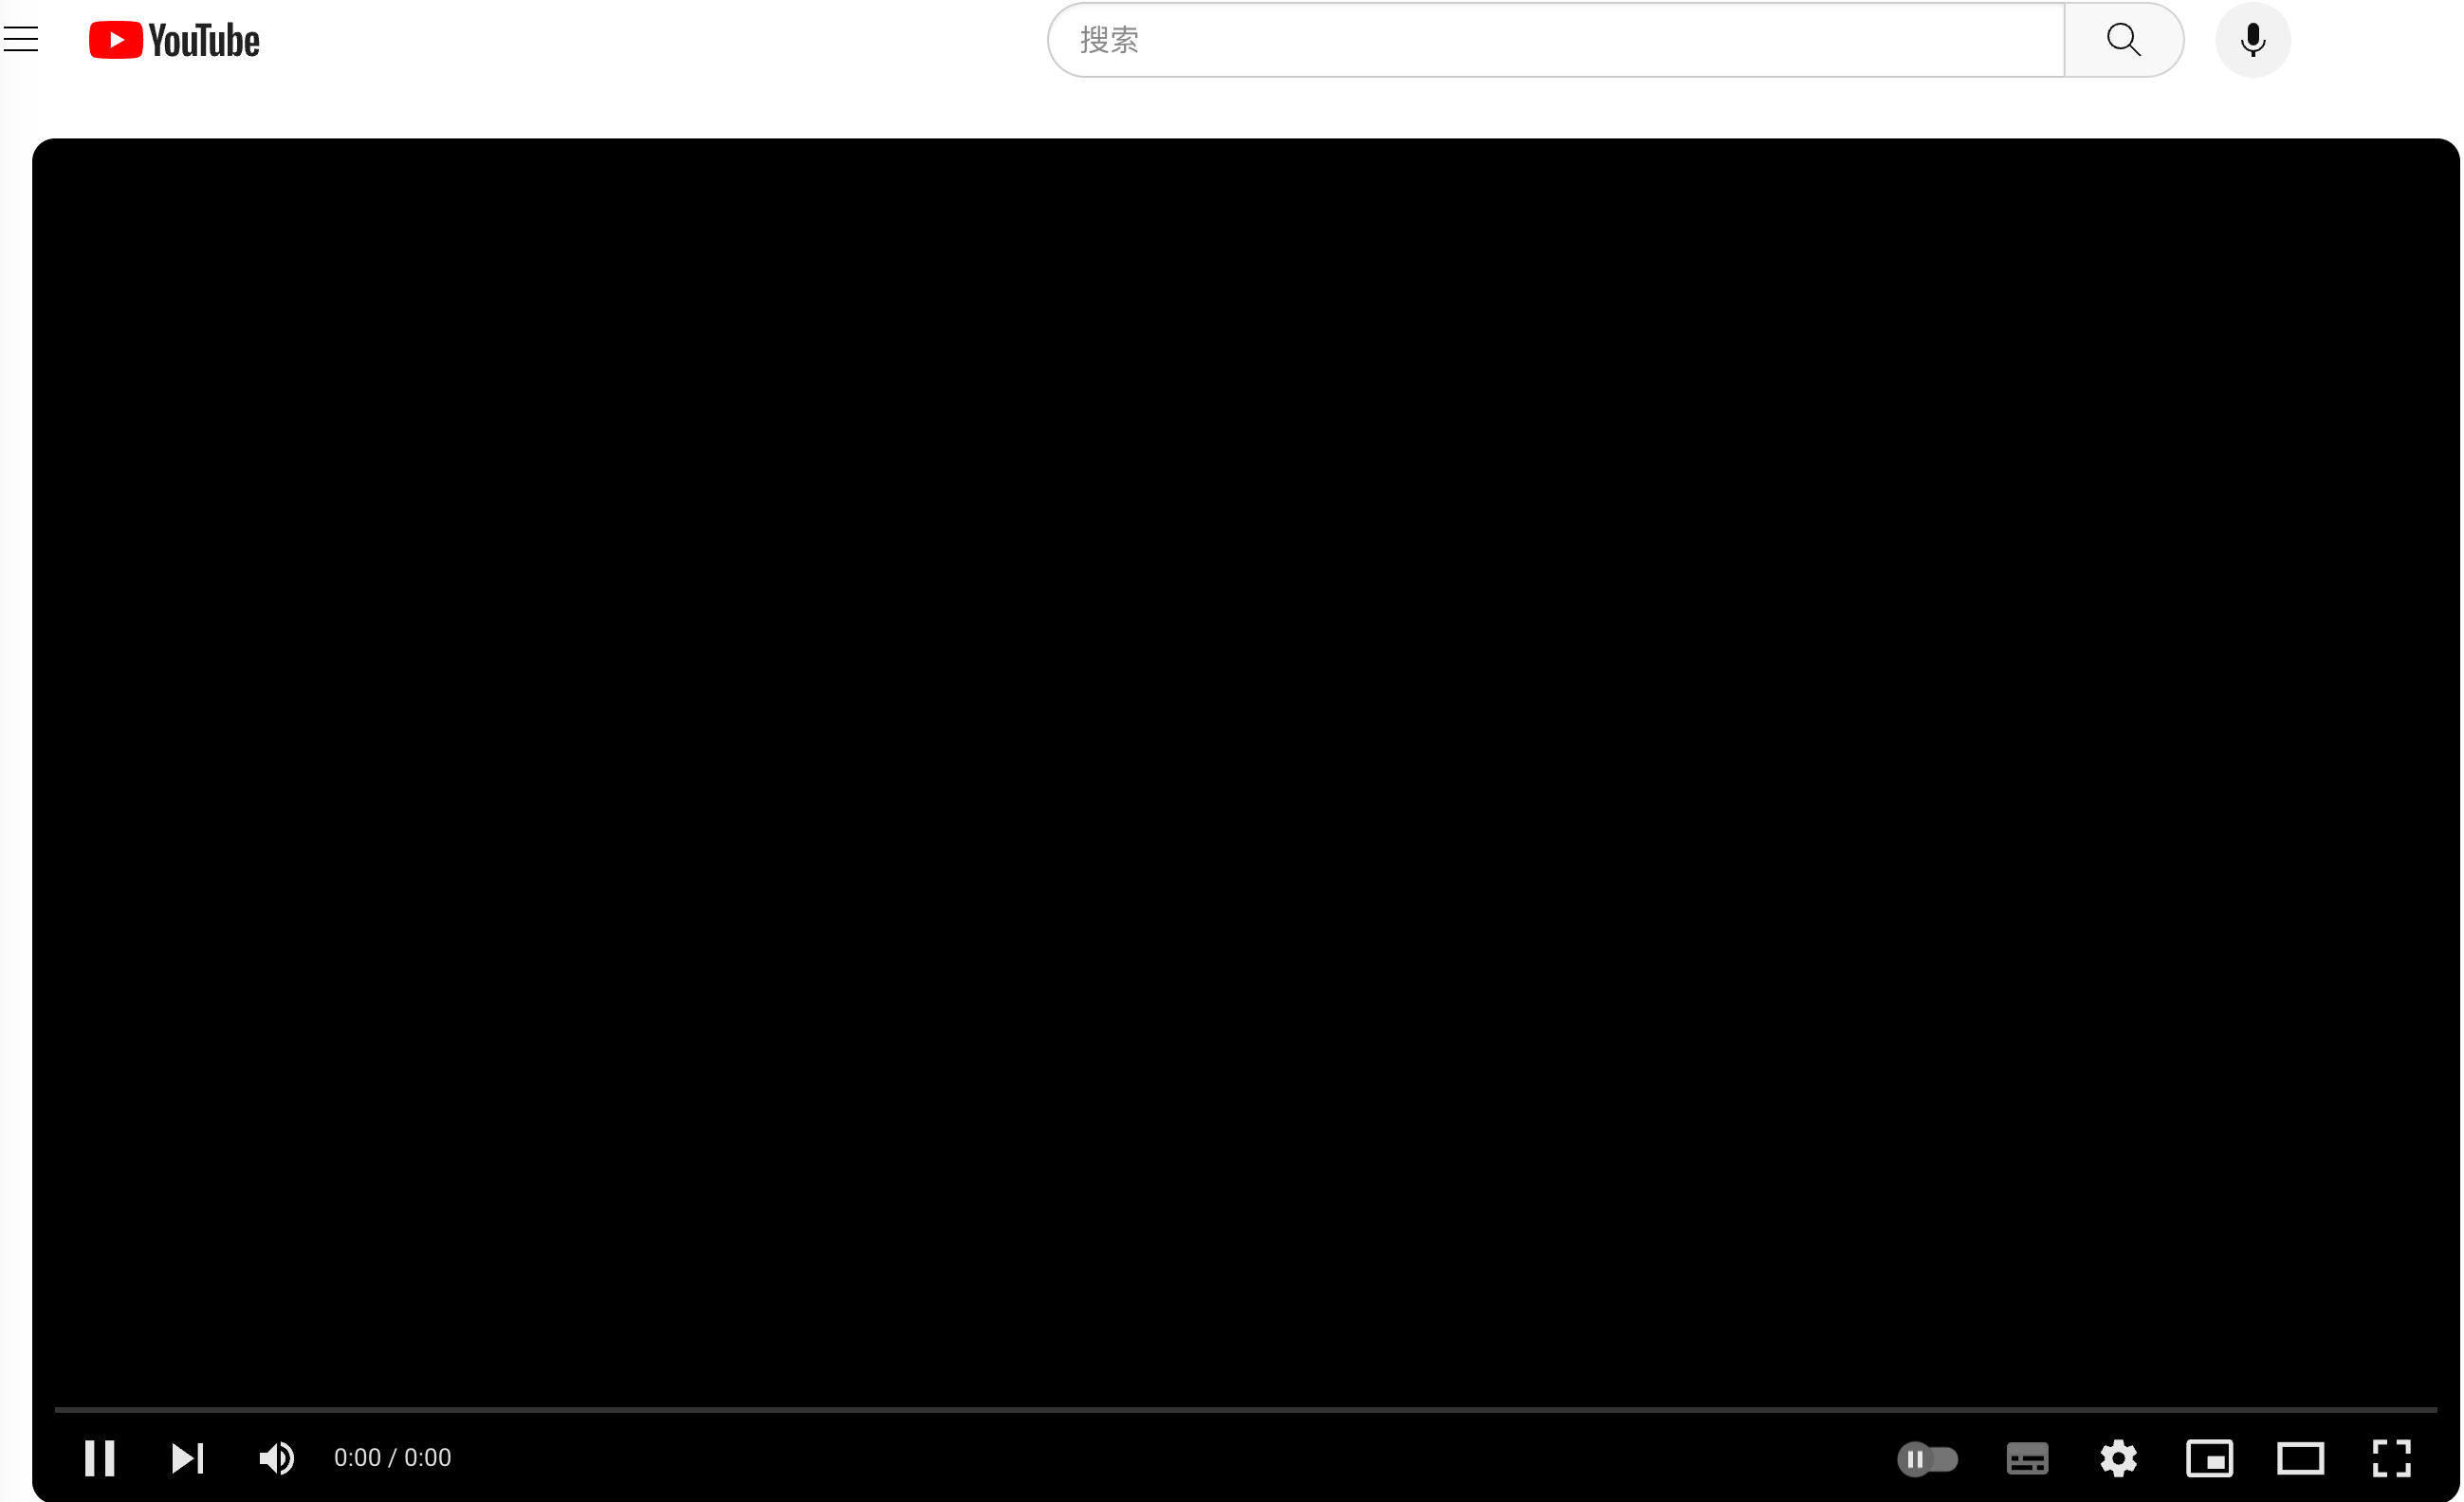Image resolution: width=2464 pixels, height=1502 pixels.
Task: Toggle subtitles with captions icon
Action: pyautogui.click(x=2027, y=1459)
